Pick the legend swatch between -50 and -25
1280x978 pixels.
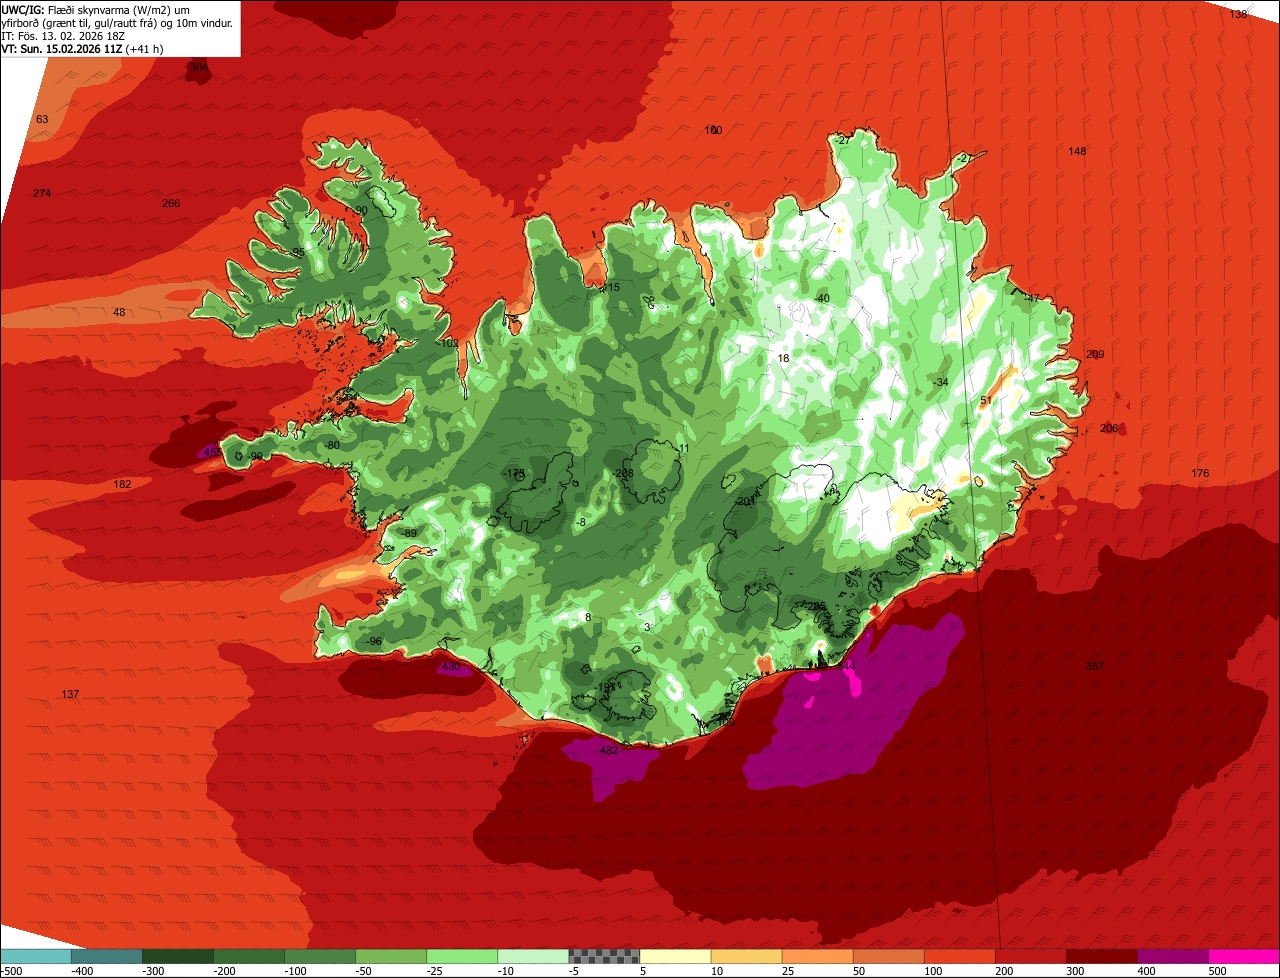tap(391, 956)
